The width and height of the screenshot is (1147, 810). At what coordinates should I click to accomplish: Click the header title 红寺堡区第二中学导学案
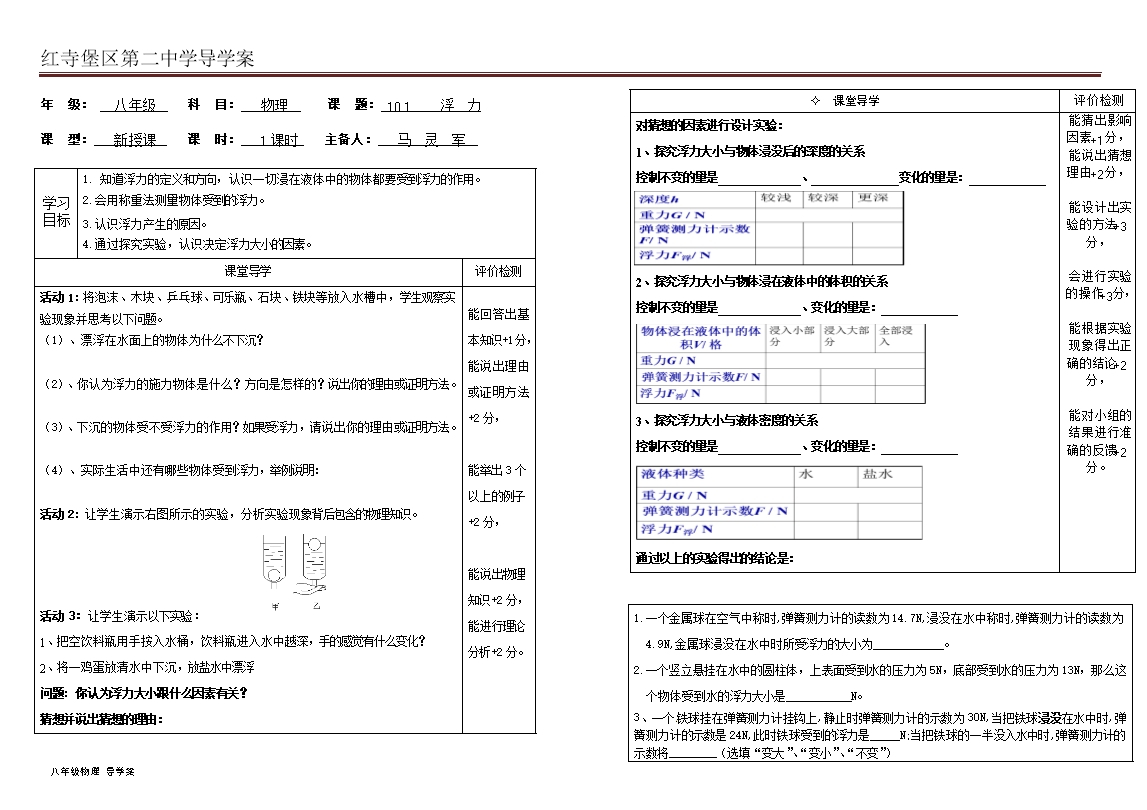pos(147,59)
